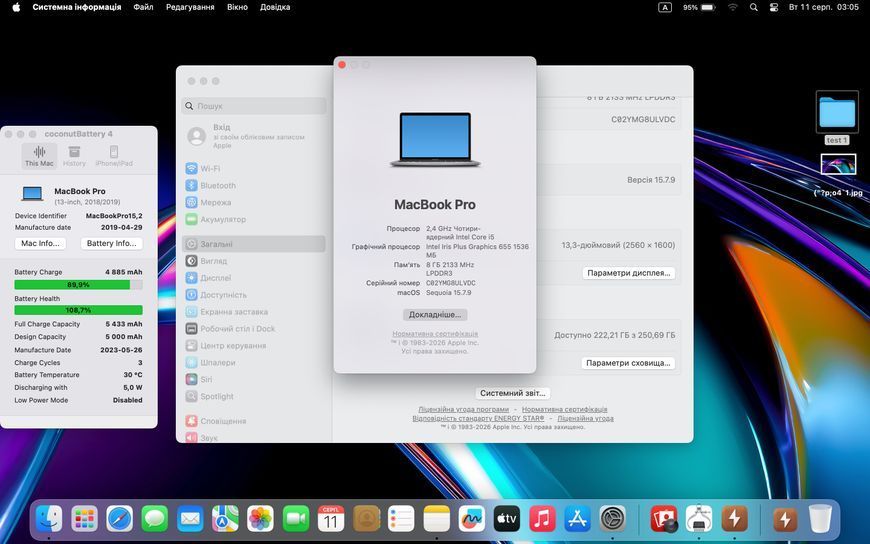Switch to History tab in coconutBattery
Screen dimensions: 870x544
coord(74,155)
